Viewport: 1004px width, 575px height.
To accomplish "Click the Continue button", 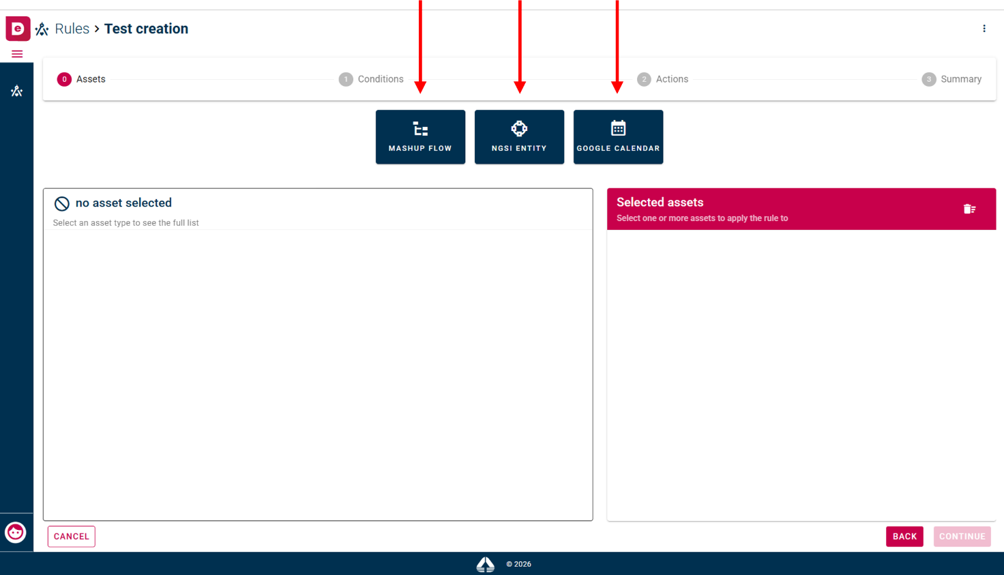I will [x=962, y=537].
